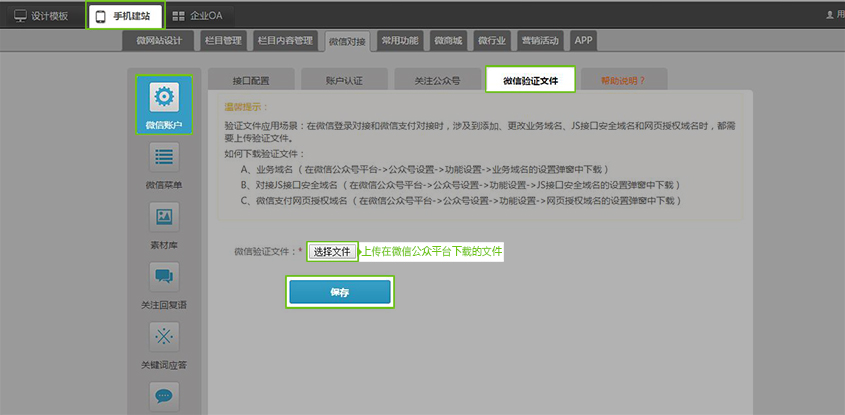
Task: Switch to the 接口配置 tab
Action: pyautogui.click(x=251, y=80)
